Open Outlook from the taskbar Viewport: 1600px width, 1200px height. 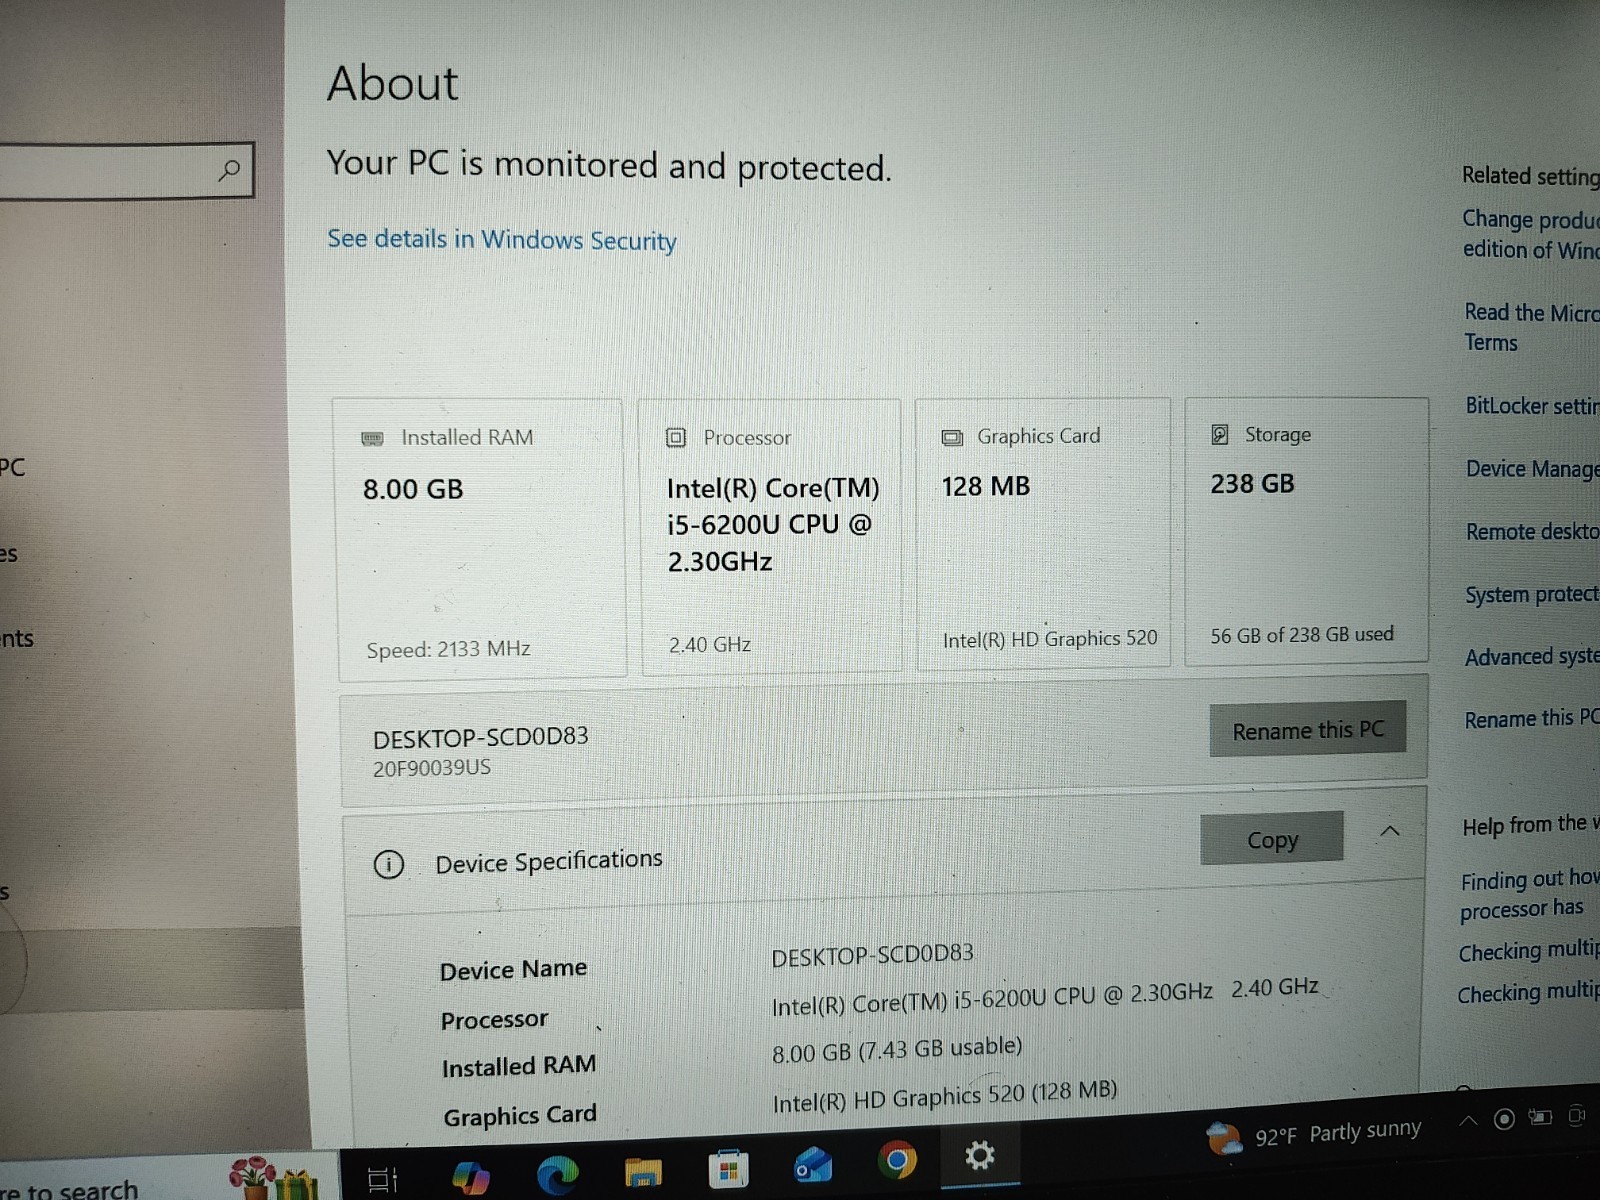coord(813,1165)
